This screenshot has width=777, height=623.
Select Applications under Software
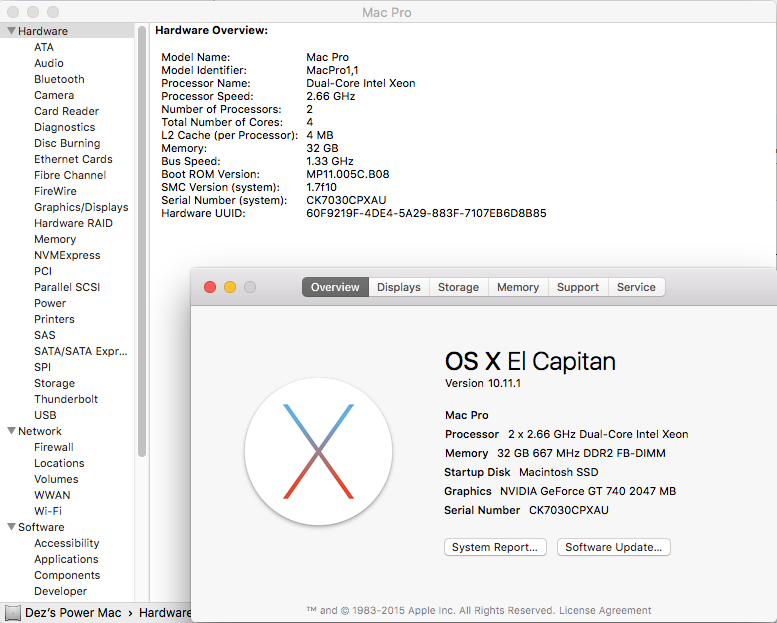click(x=66, y=559)
